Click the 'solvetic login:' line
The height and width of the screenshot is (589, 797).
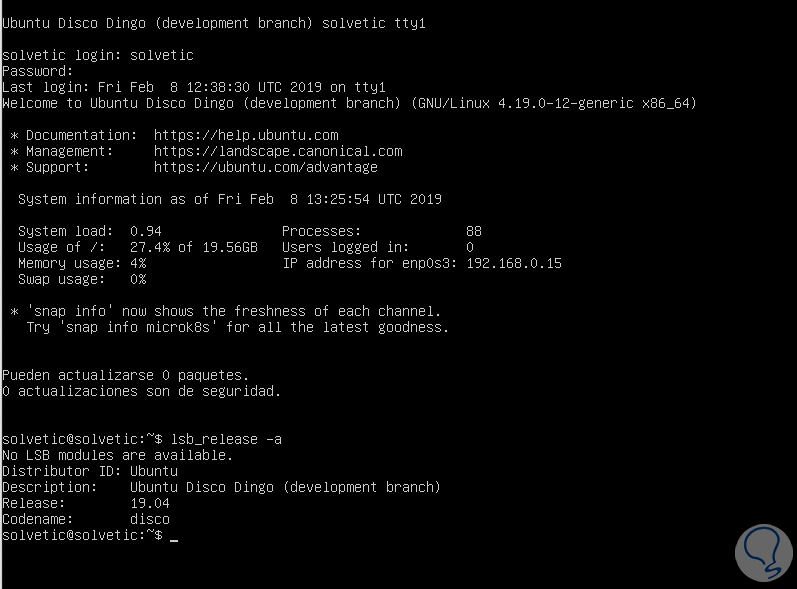pos(98,55)
